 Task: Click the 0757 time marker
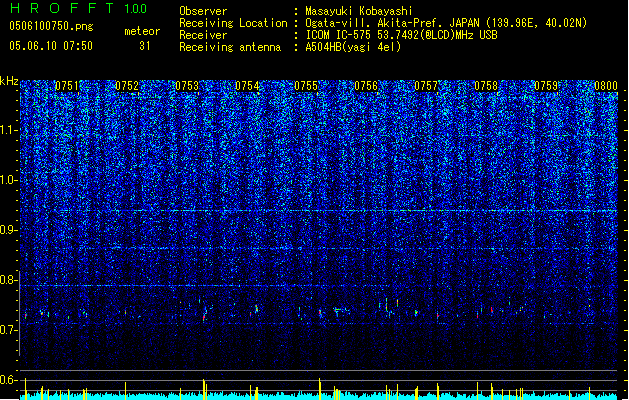426,86
